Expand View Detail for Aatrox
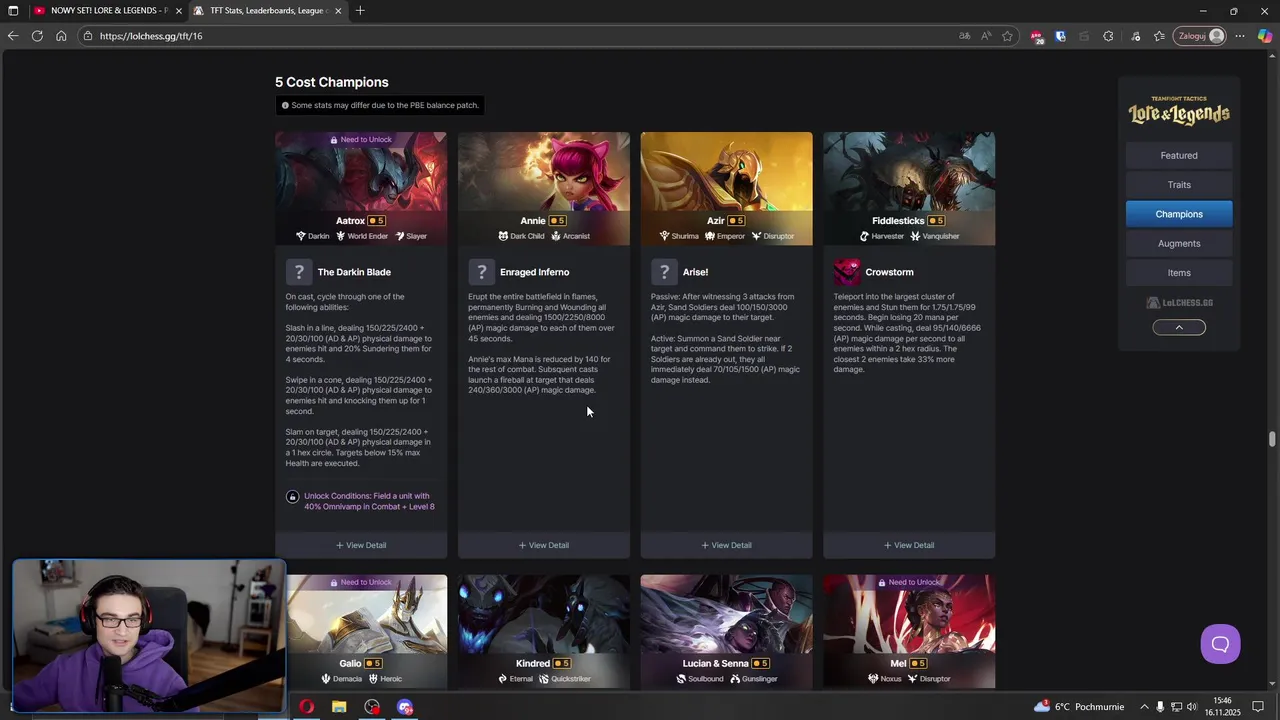Image resolution: width=1280 pixels, height=720 pixels. (x=361, y=545)
